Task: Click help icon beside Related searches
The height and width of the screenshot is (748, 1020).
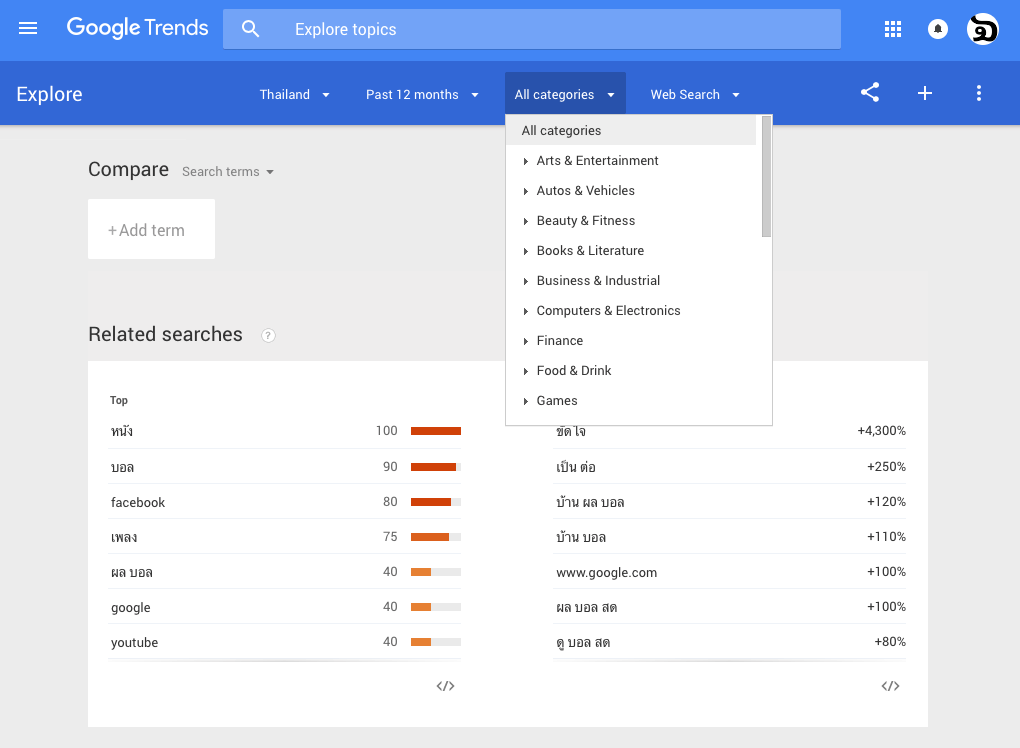Action: point(268,335)
